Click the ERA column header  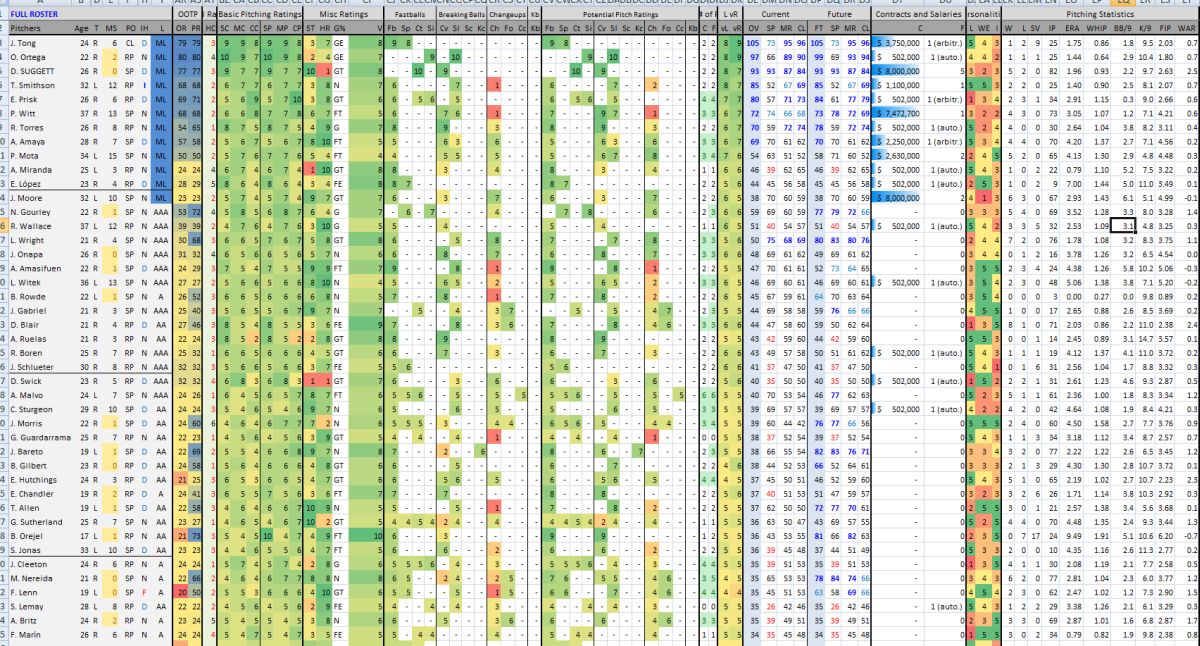coord(1073,29)
